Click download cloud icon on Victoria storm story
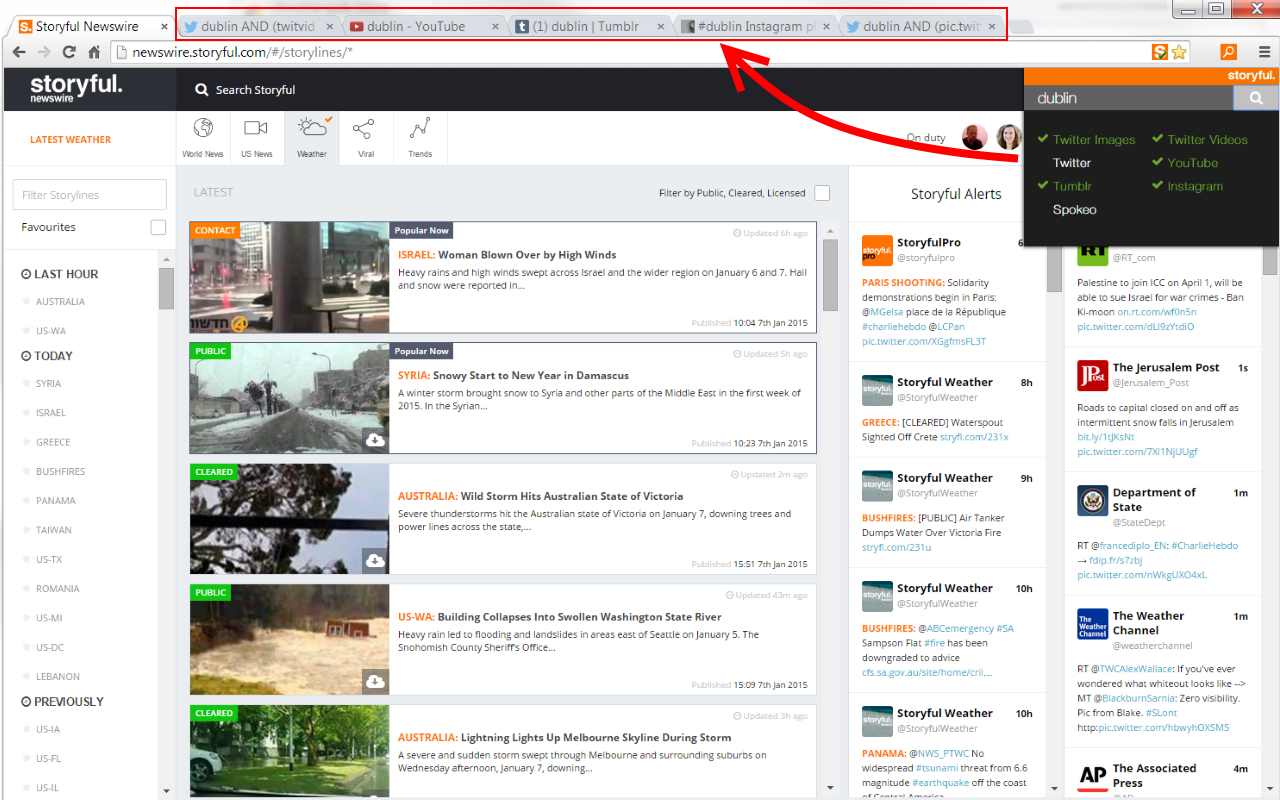Viewport: 1280px width, 800px height. pos(375,560)
